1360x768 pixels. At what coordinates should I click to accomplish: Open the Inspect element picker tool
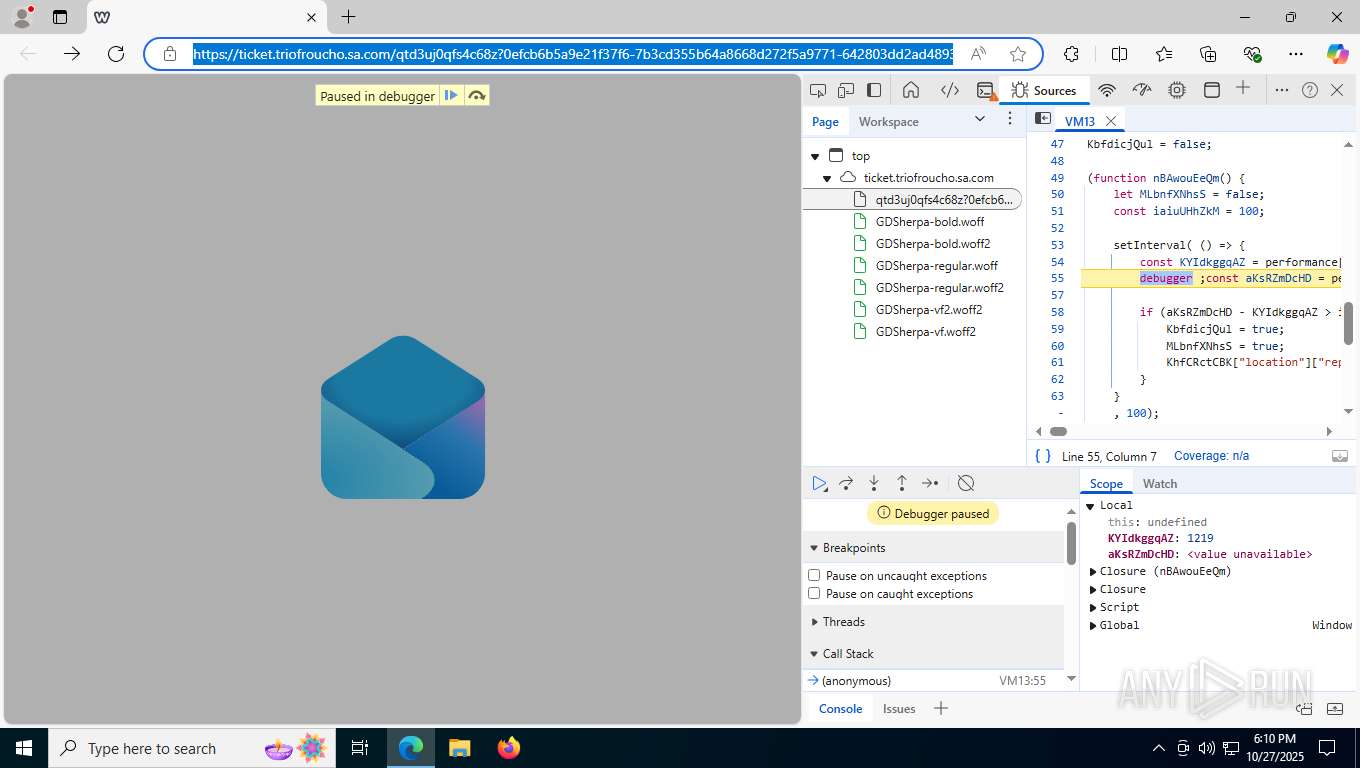tap(818, 90)
